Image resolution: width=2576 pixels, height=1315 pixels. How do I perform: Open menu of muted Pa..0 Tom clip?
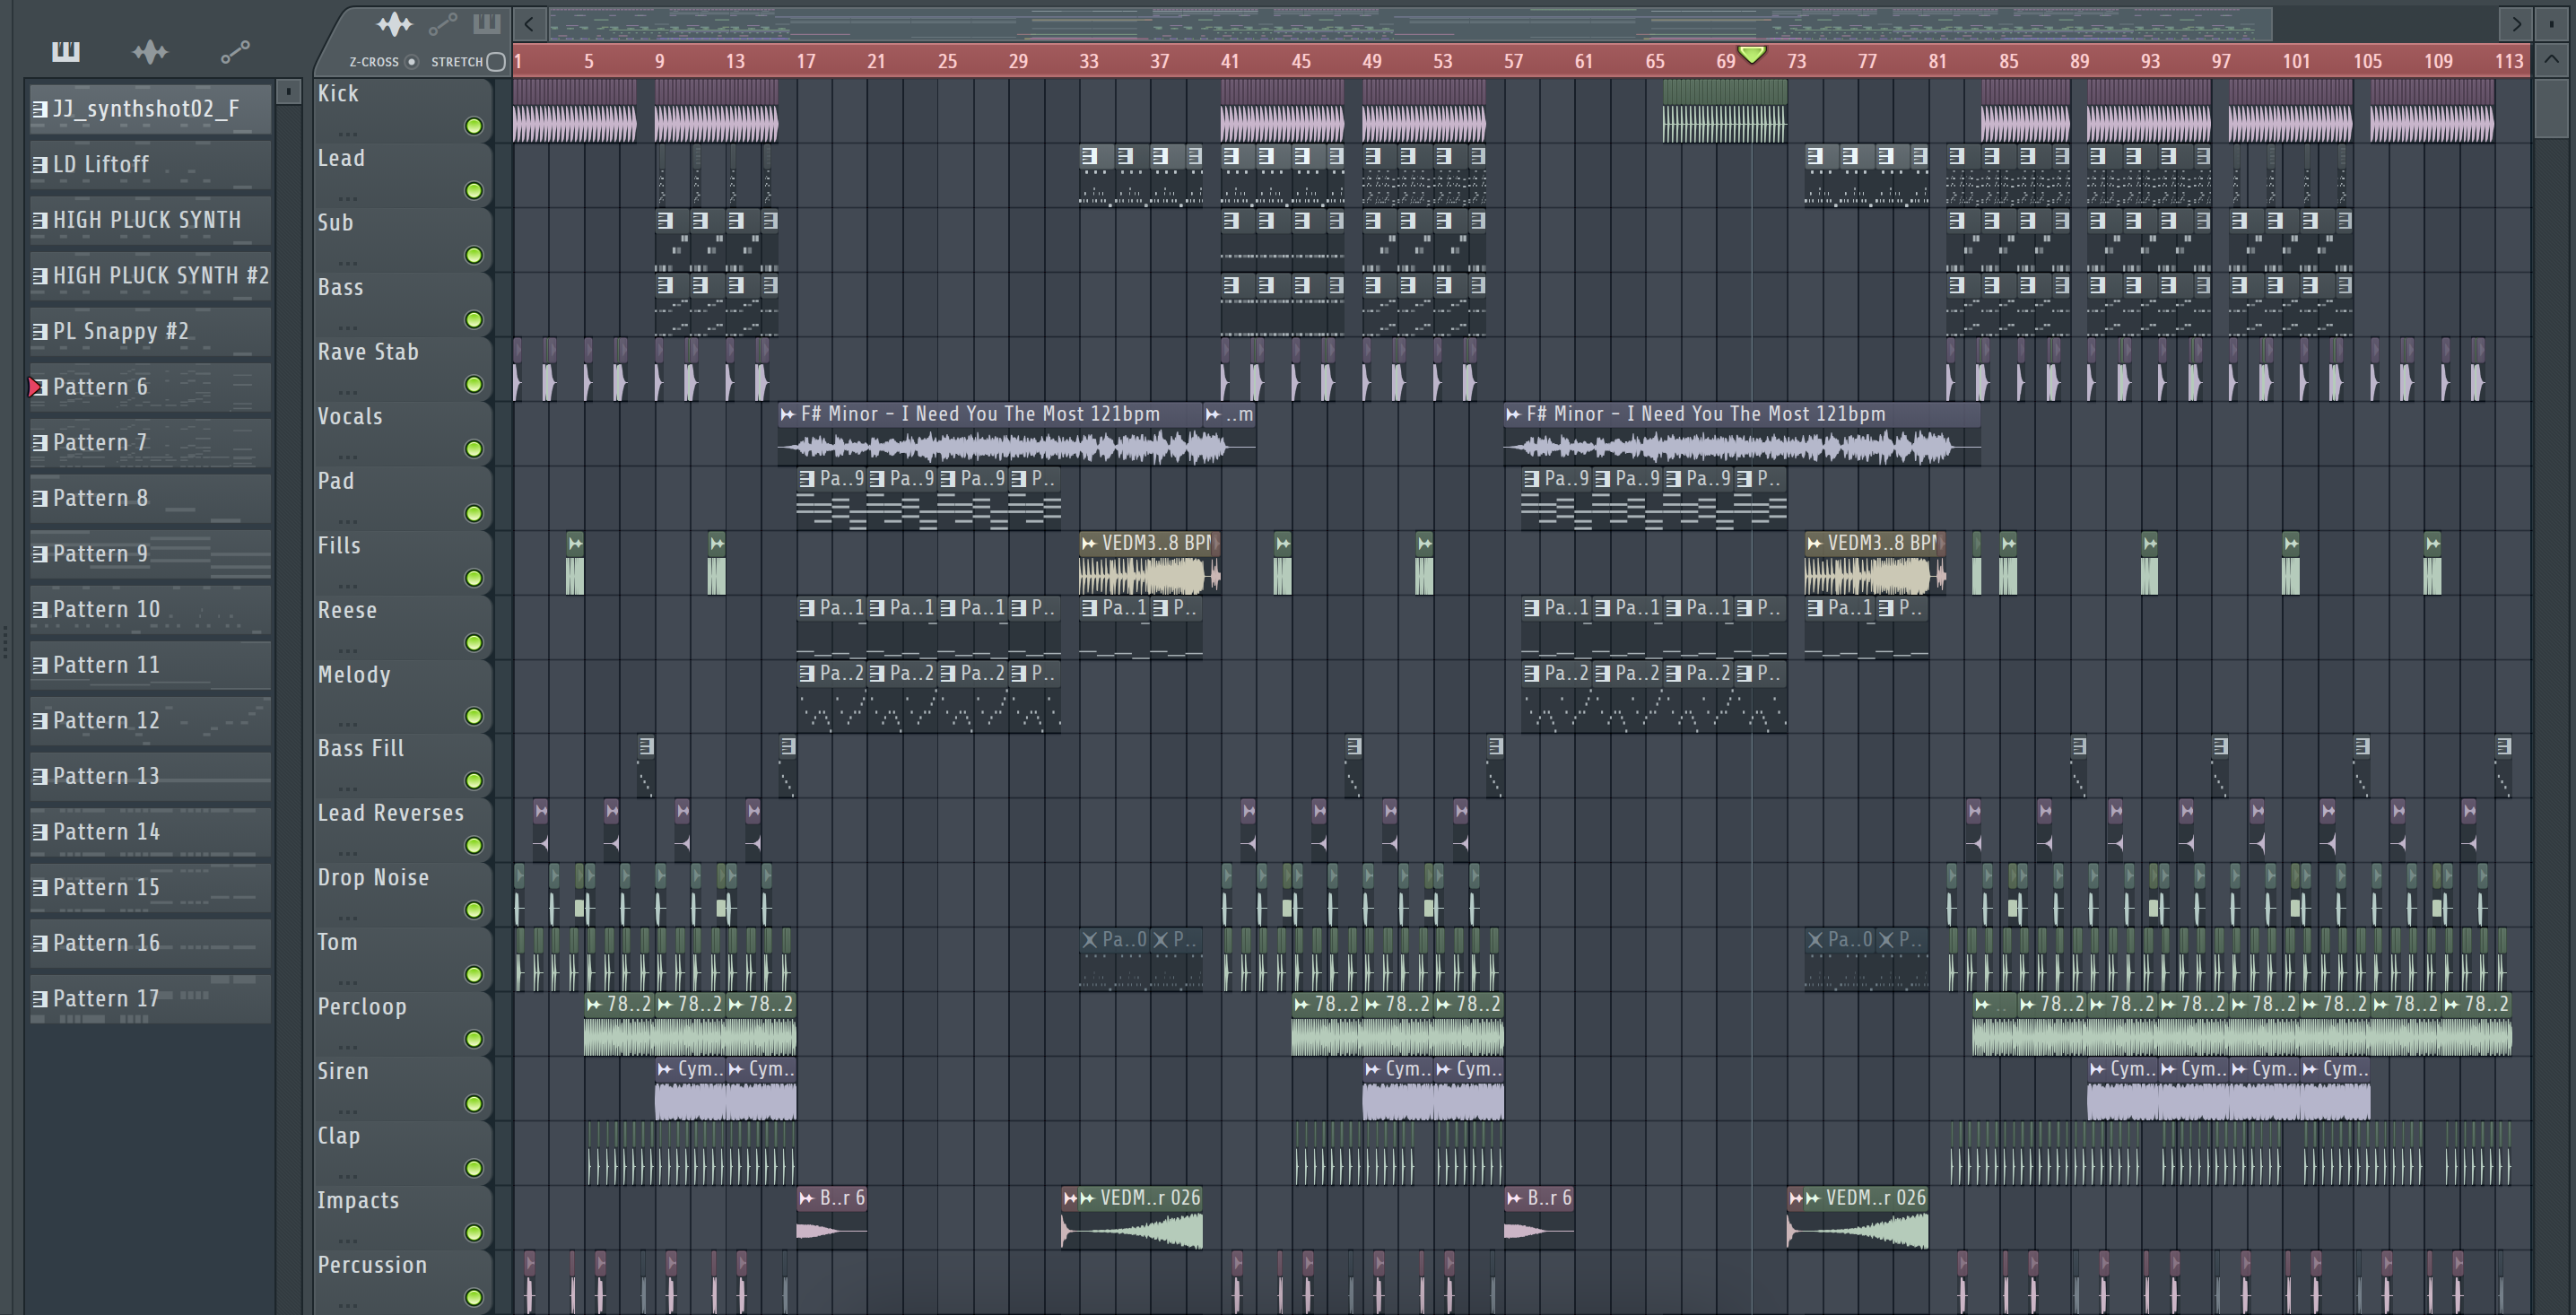tap(1089, 940)
